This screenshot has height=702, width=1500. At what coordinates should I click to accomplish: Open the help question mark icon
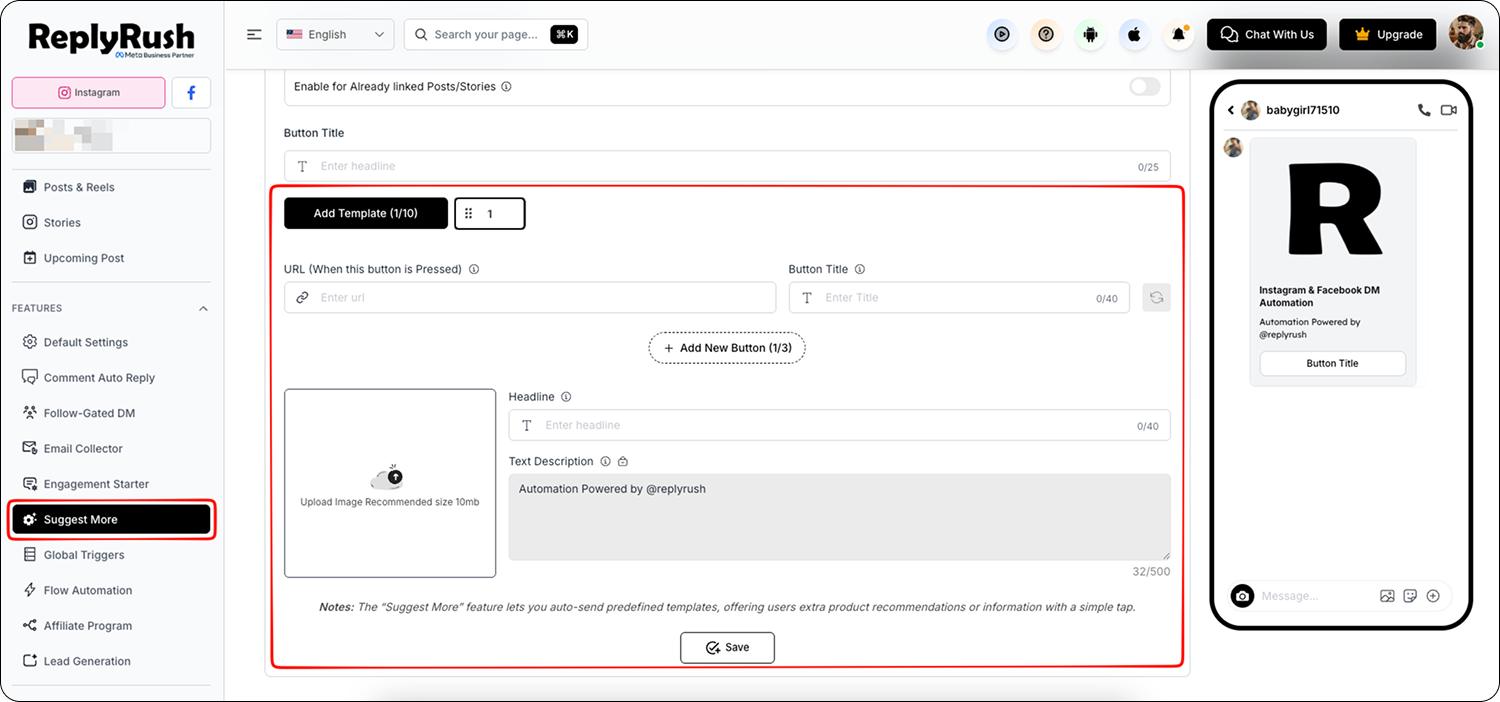click(1046, 35)
